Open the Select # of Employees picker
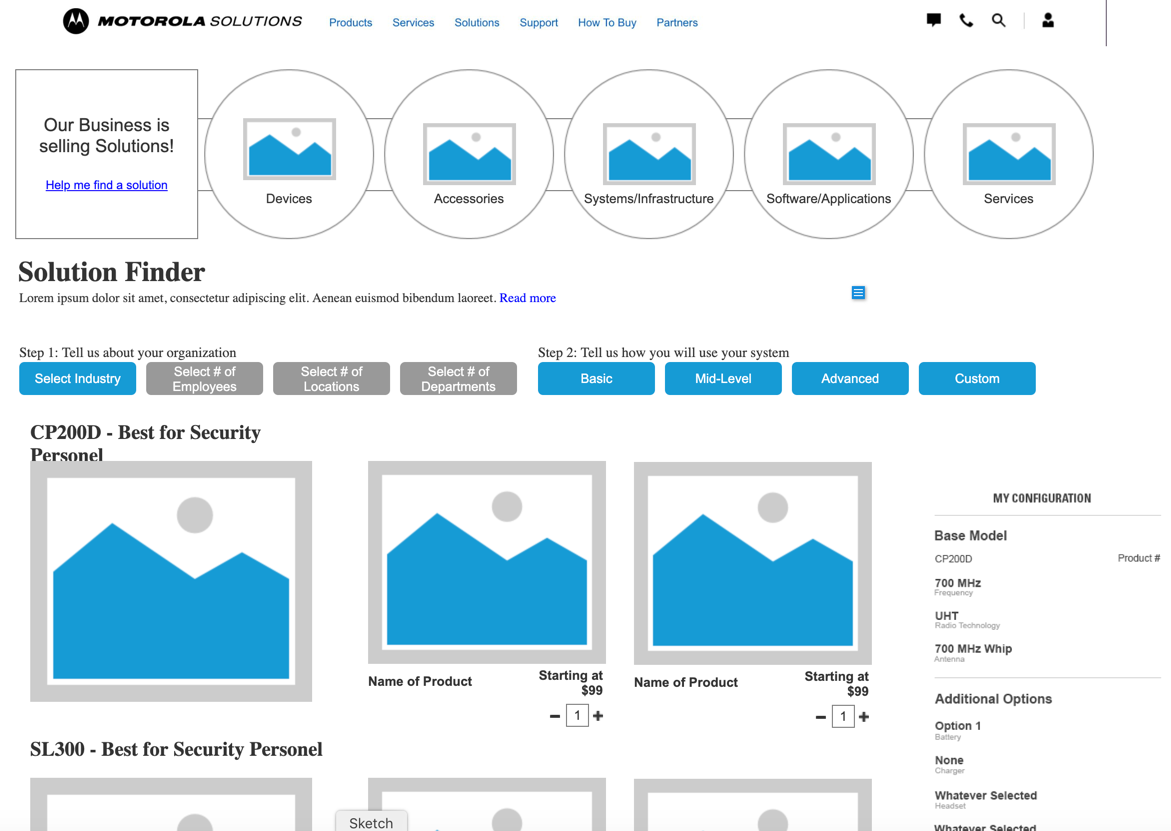 [x=204, y=378]
